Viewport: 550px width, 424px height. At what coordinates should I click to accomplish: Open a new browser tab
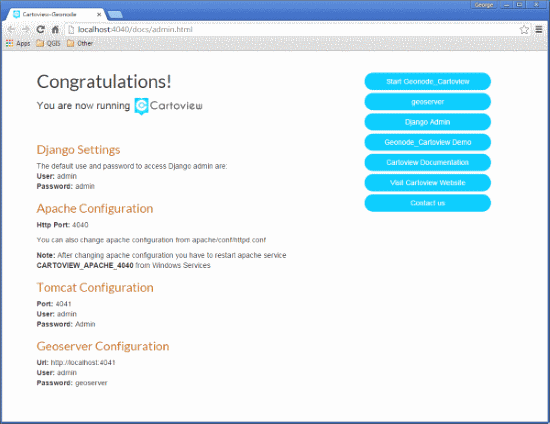point(115,14)
